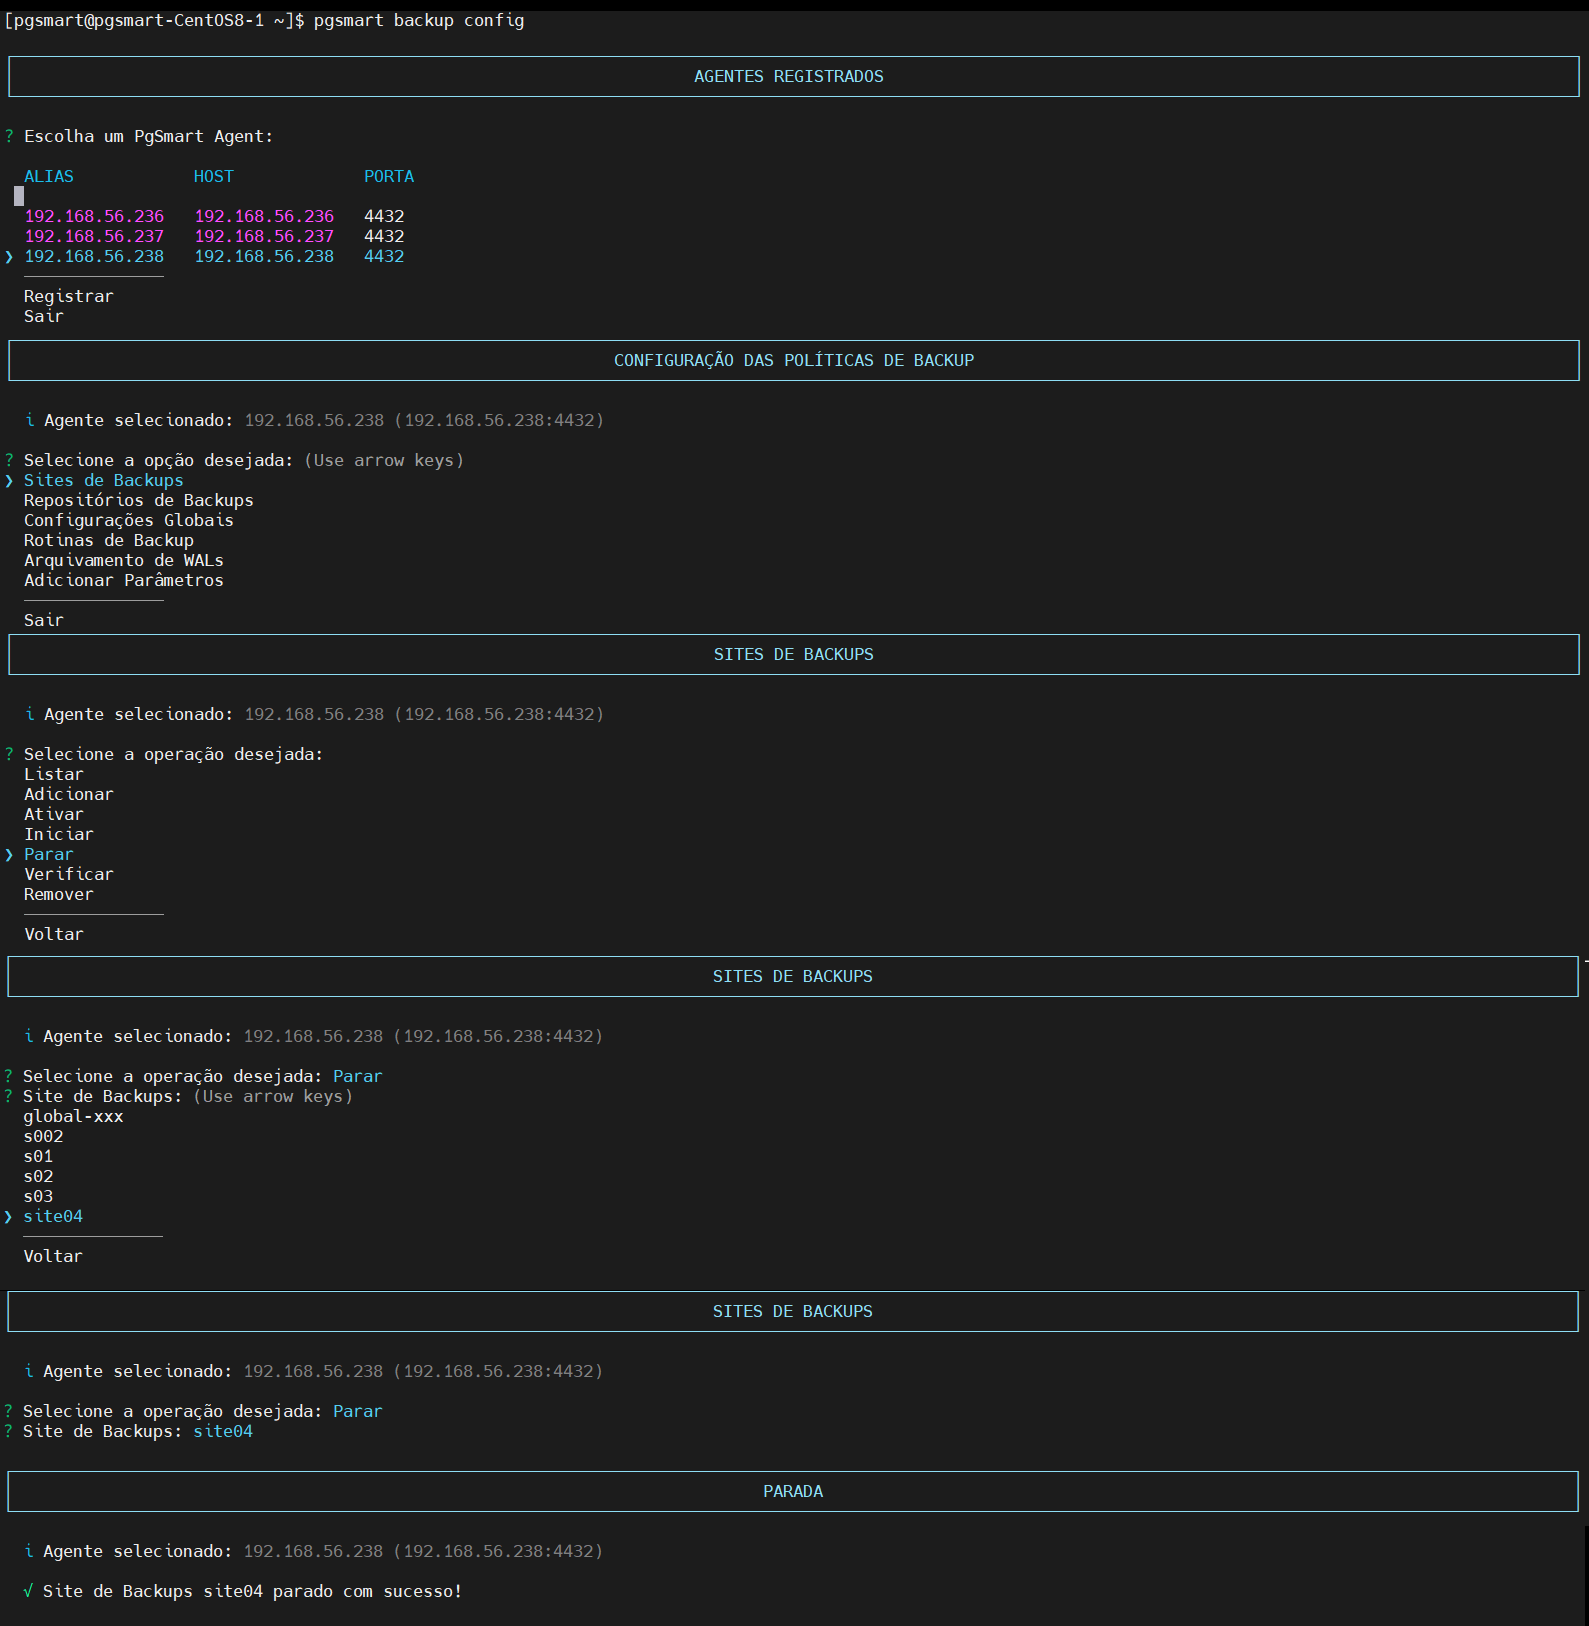Click the selection arrow beside Parar
The image size is (1589, 1626).
point(9,854)
